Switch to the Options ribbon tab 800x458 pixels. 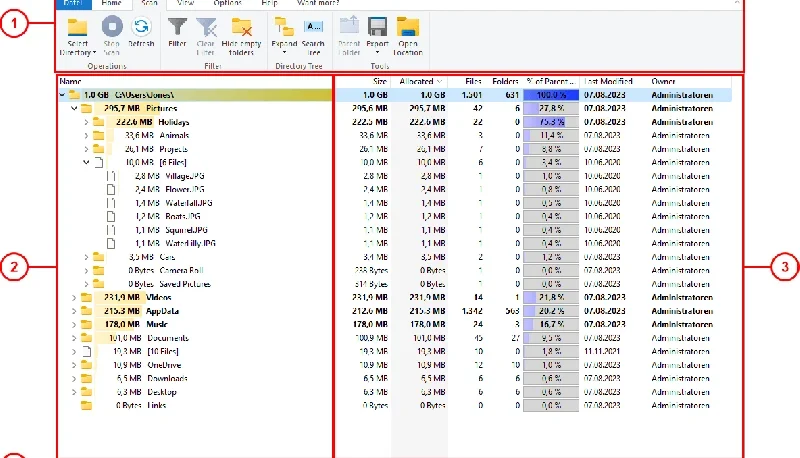click(228, 3)
